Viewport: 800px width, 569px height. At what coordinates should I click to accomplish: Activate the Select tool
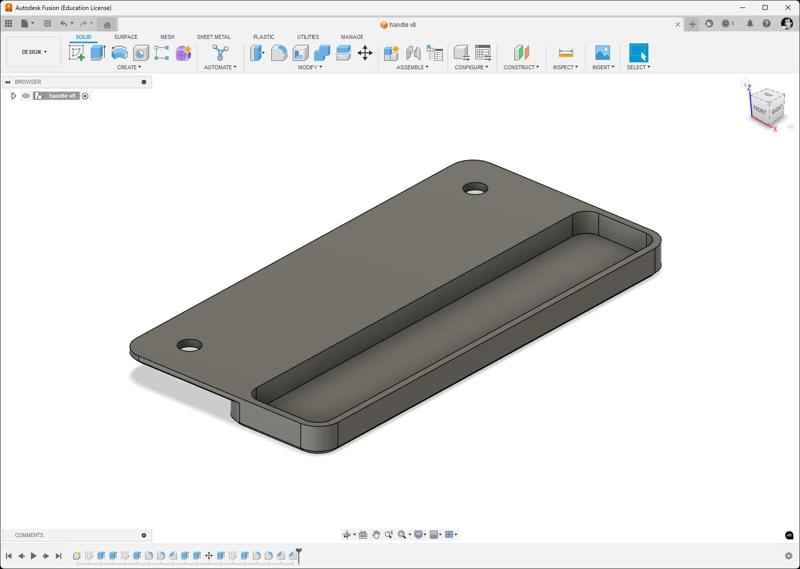coord(638,53)
